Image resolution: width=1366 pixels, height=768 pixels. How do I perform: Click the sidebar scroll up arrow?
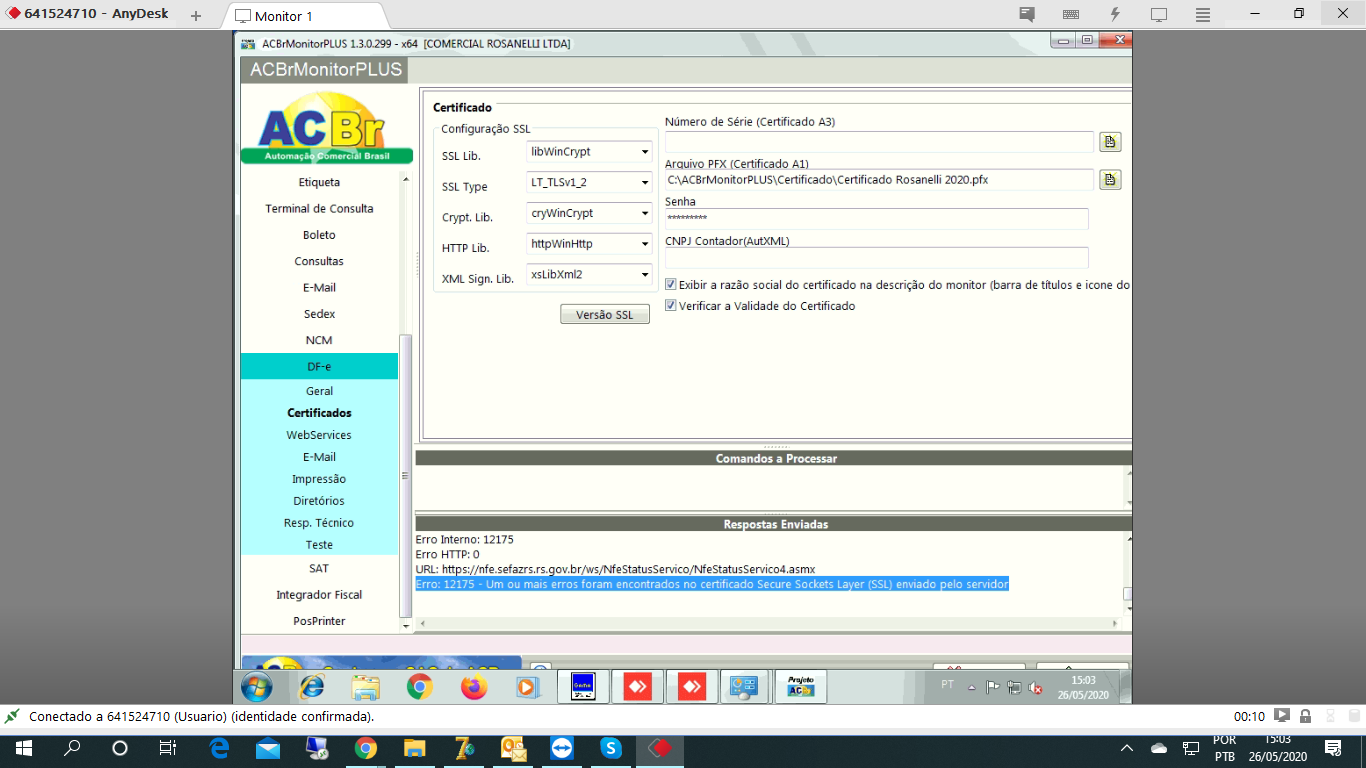pyautogui.click(x=405, y=179)
